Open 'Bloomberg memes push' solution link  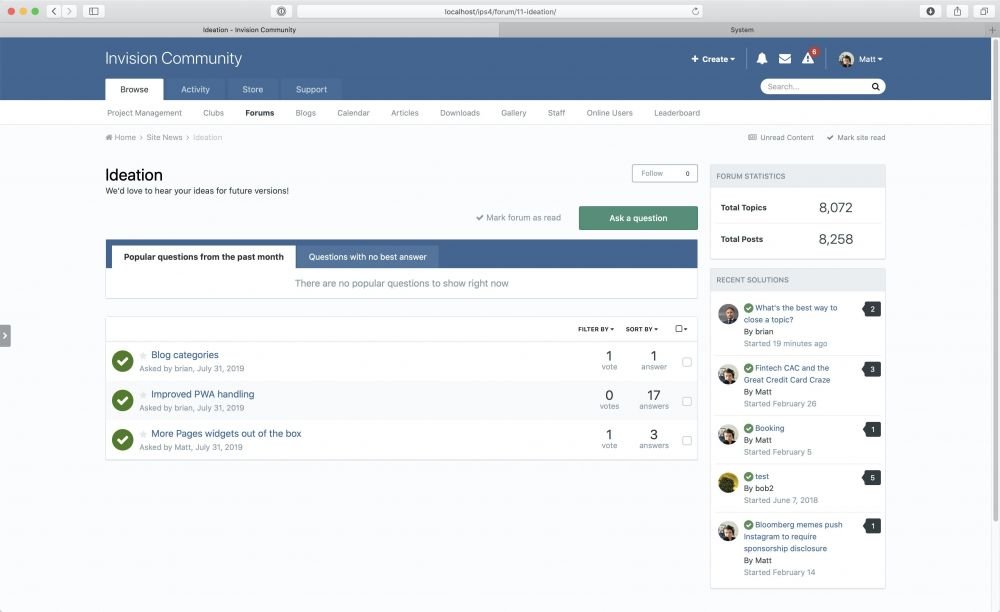click(793, 536)
